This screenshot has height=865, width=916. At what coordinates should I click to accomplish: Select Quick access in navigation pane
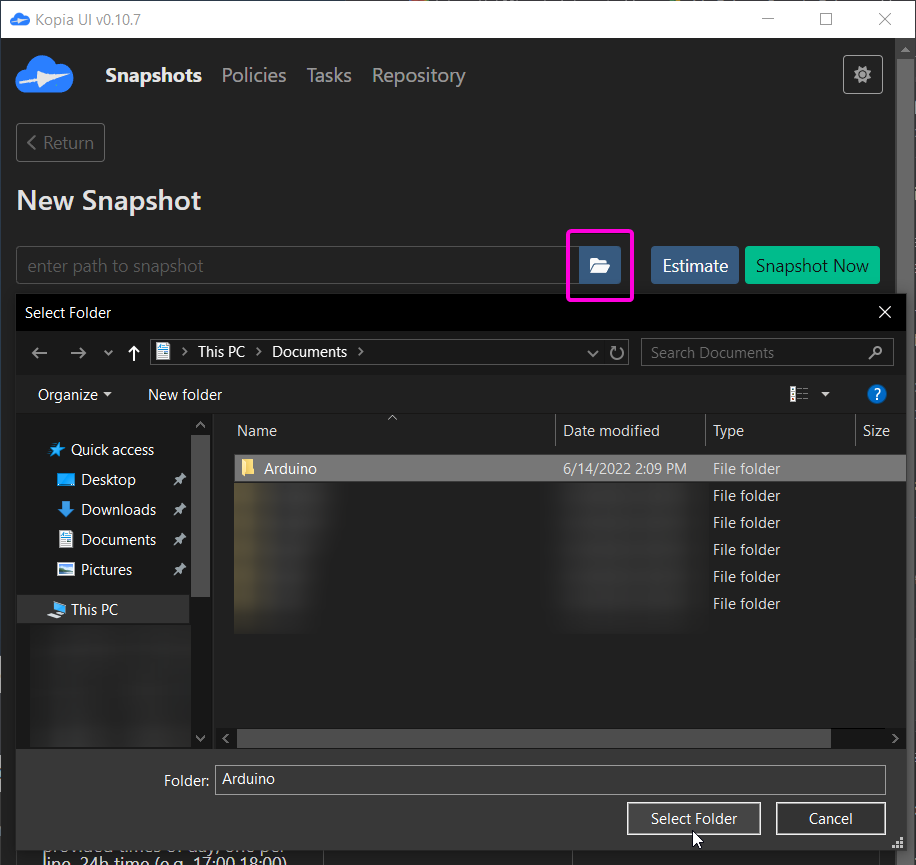pos(102,450)
